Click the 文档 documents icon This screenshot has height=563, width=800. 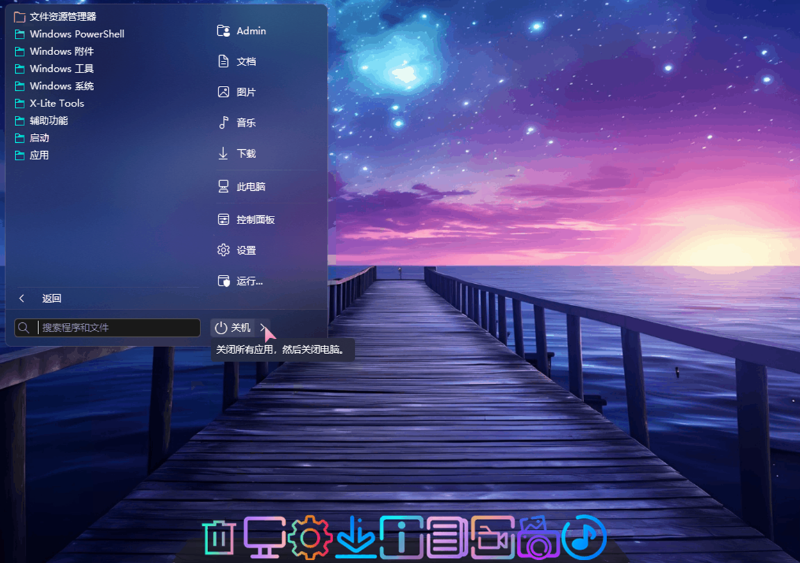point(223,62)
